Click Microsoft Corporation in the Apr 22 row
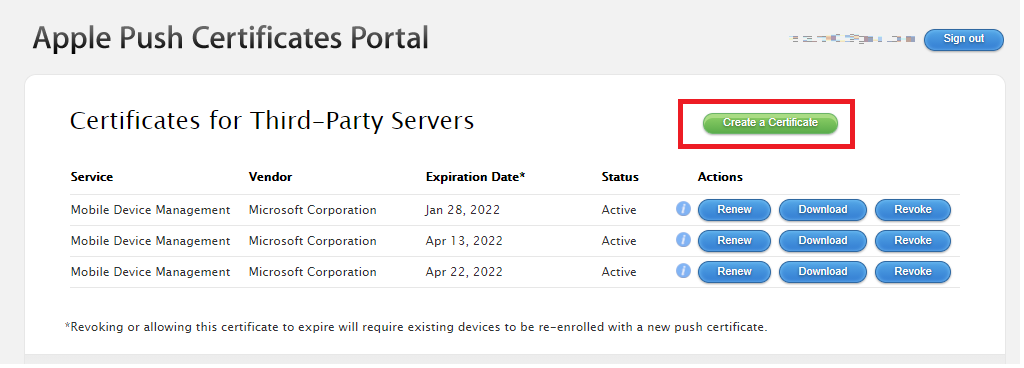Viewport: 1024px width, 368px height. click(312, 271)
